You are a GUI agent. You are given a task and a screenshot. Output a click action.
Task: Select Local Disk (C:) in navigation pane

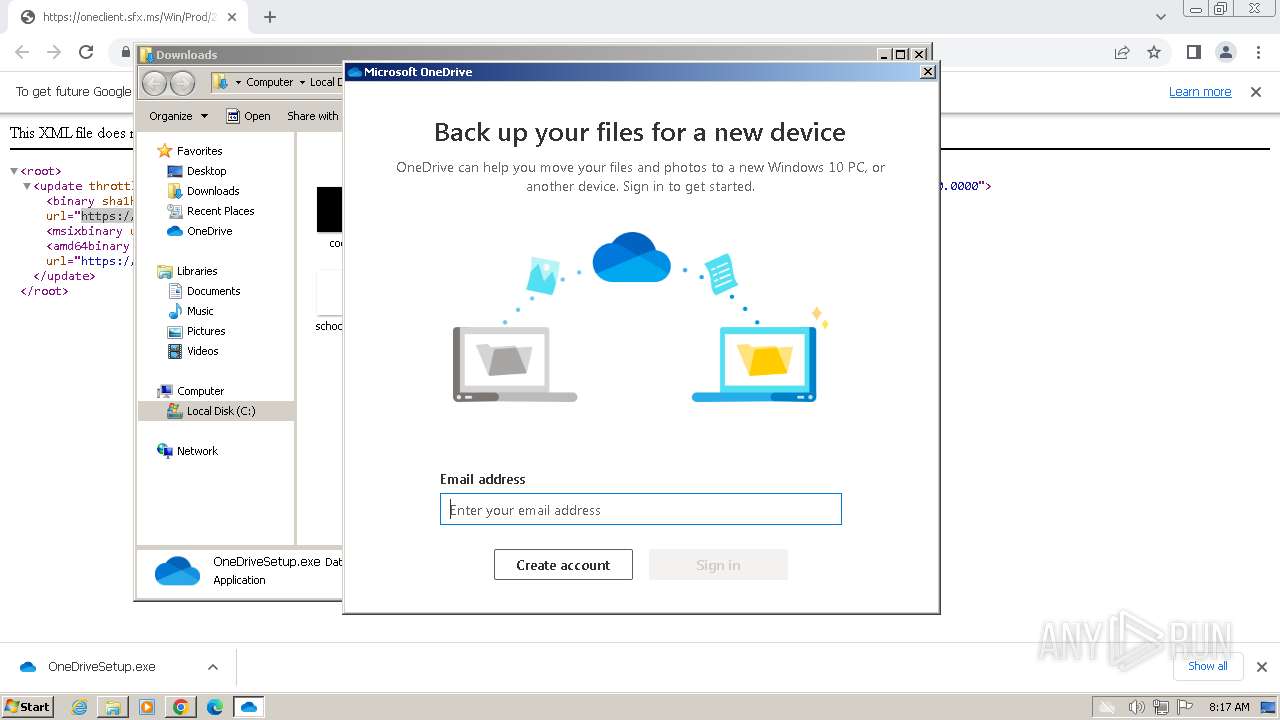point(216,411)
